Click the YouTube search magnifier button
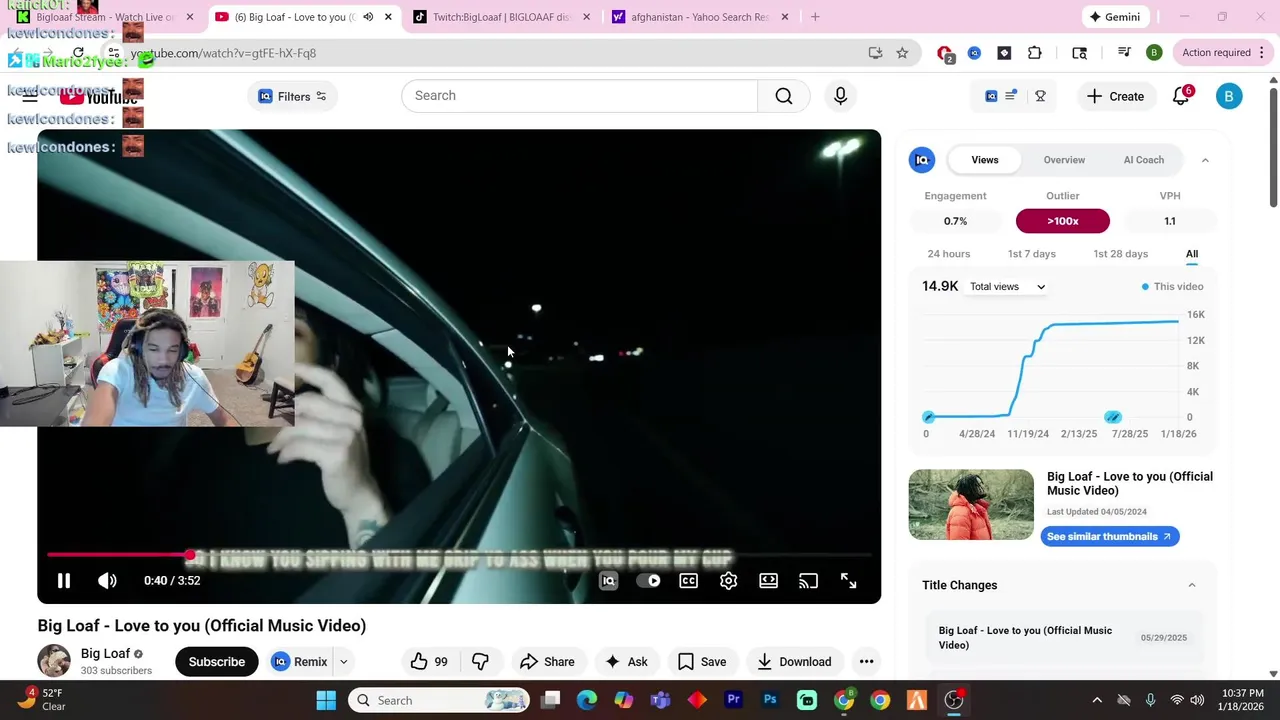The image size is (1280, 720). click(x=784, y=96)
